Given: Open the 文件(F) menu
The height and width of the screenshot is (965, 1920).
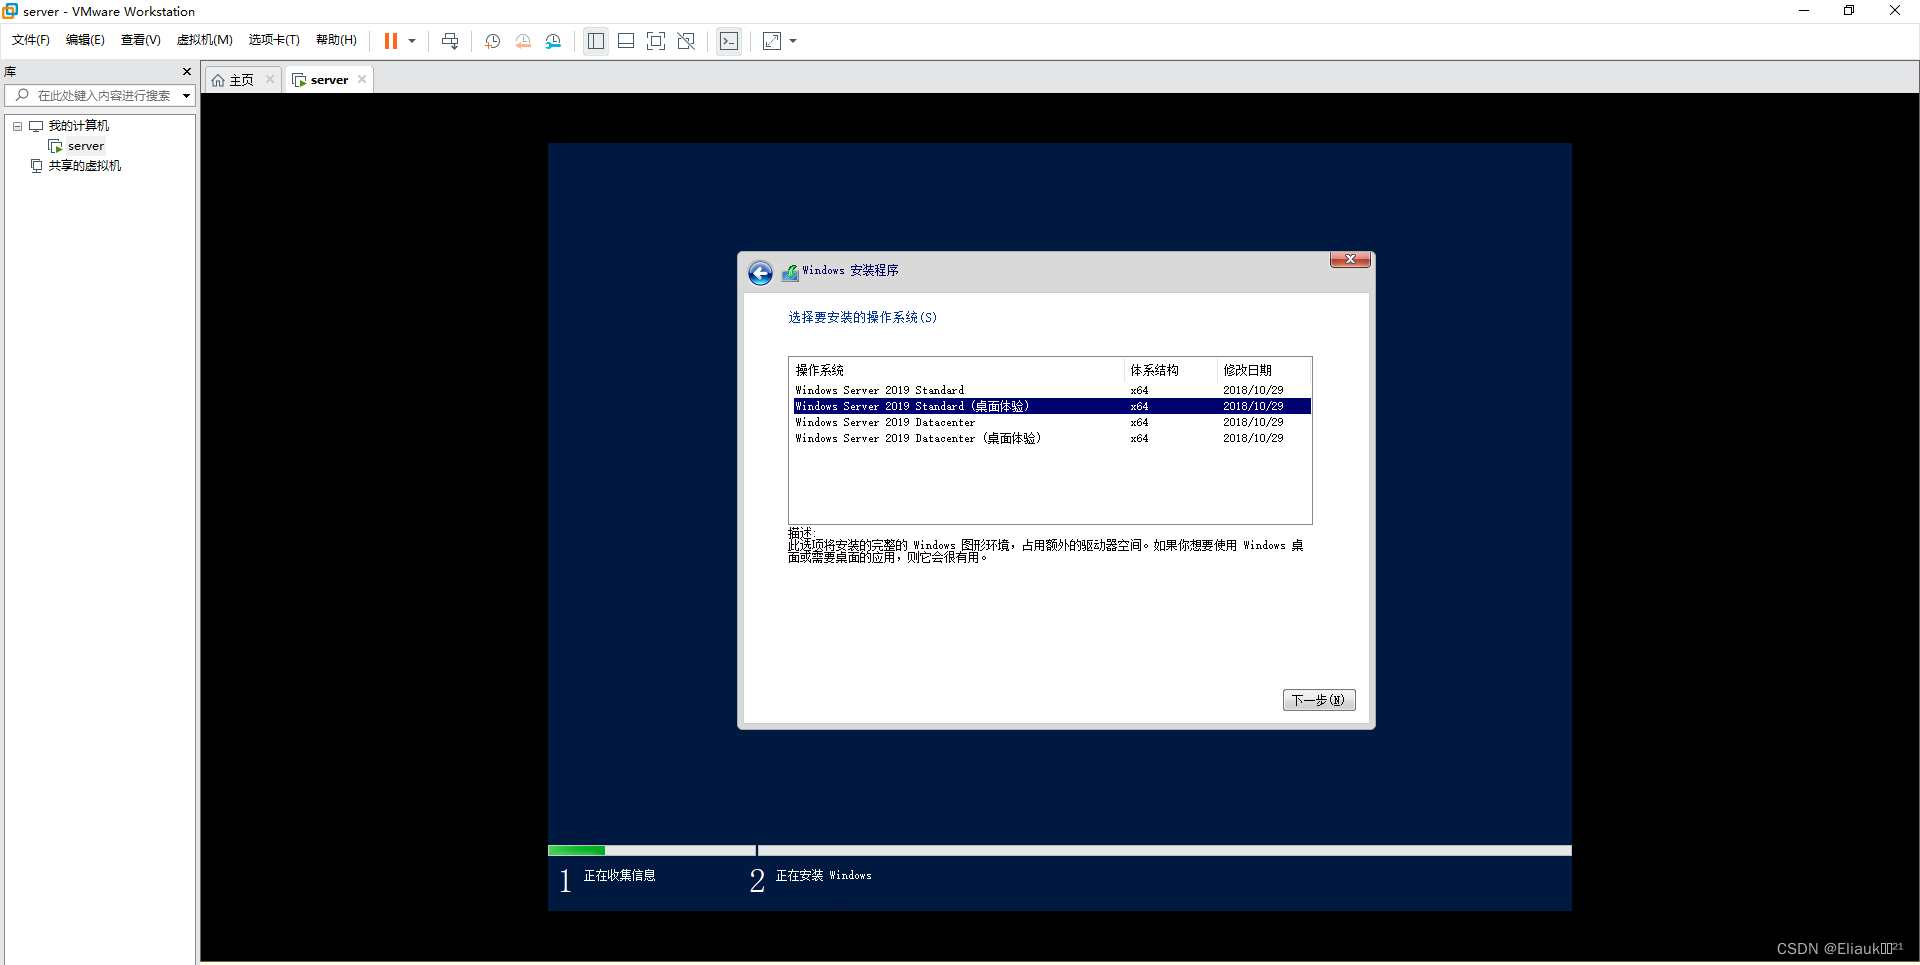Looking at the screenshot, I should (31, 40).
